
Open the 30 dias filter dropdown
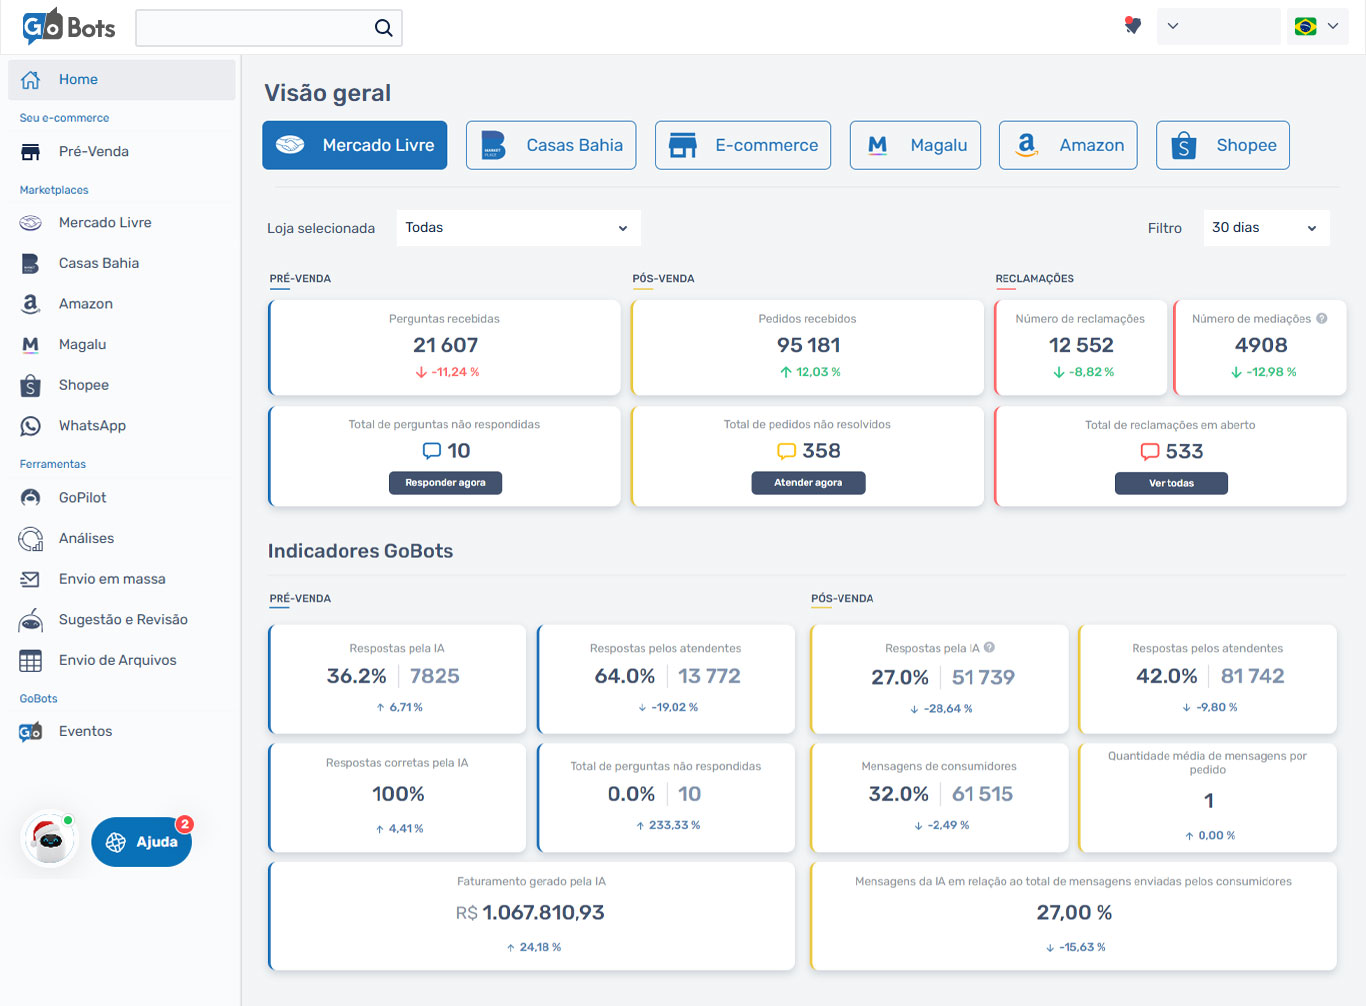click(x=1264, y=228)
